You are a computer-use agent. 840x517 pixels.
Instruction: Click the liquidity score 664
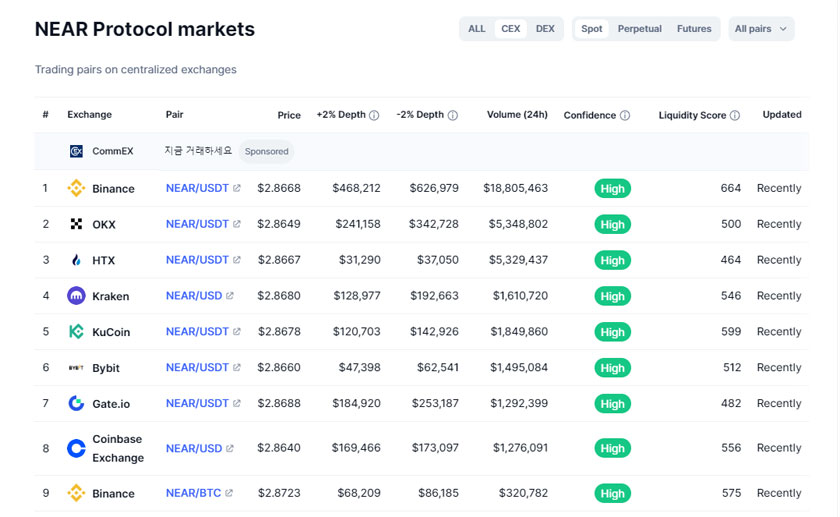point(731,188)
